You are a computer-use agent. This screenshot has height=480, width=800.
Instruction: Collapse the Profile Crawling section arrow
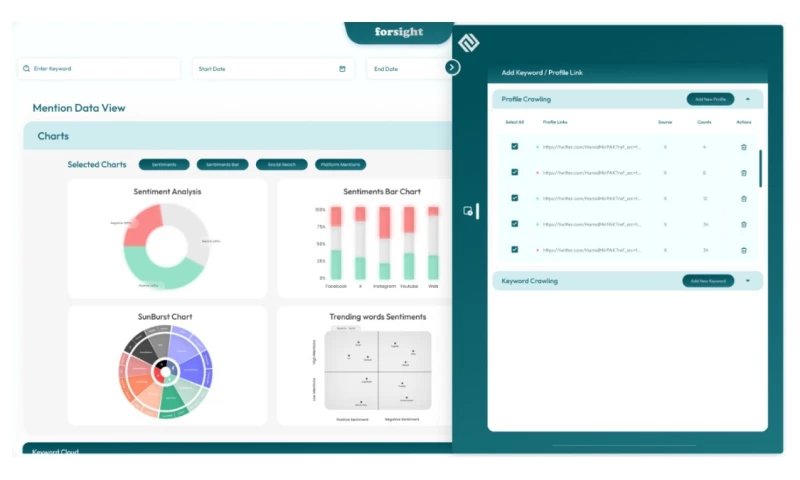747,99
